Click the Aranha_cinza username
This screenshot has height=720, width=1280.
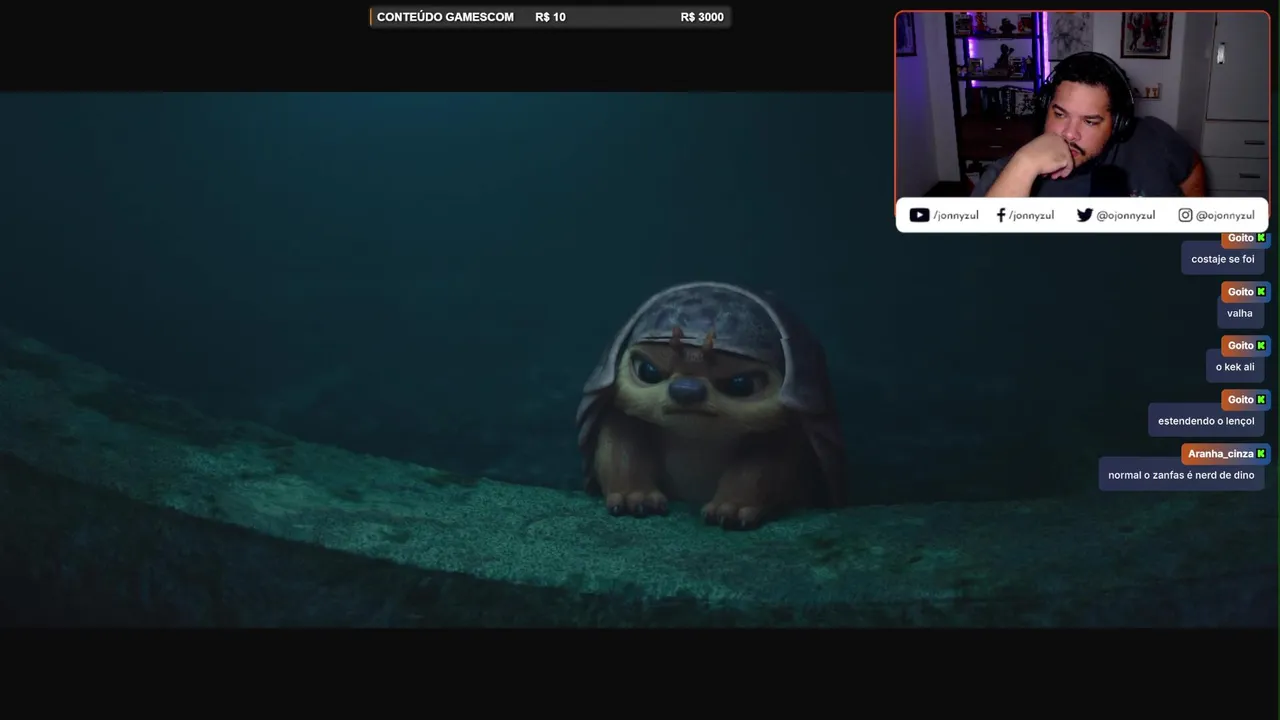click(1220, 453)
